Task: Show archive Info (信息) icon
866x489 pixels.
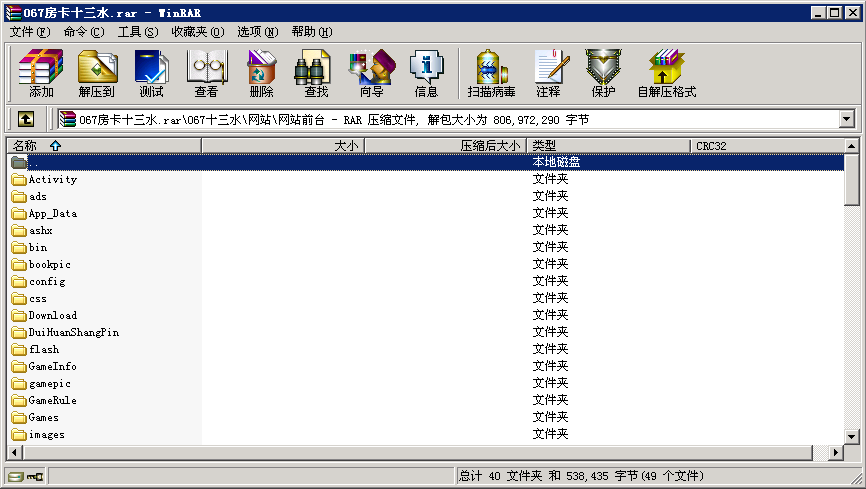Action: (426, 73)
